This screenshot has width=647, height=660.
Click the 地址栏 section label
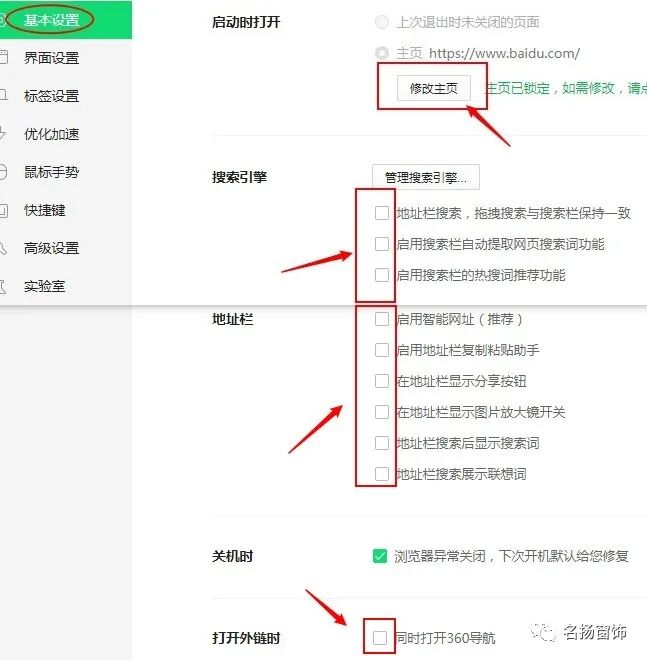(x=233, y=319)
